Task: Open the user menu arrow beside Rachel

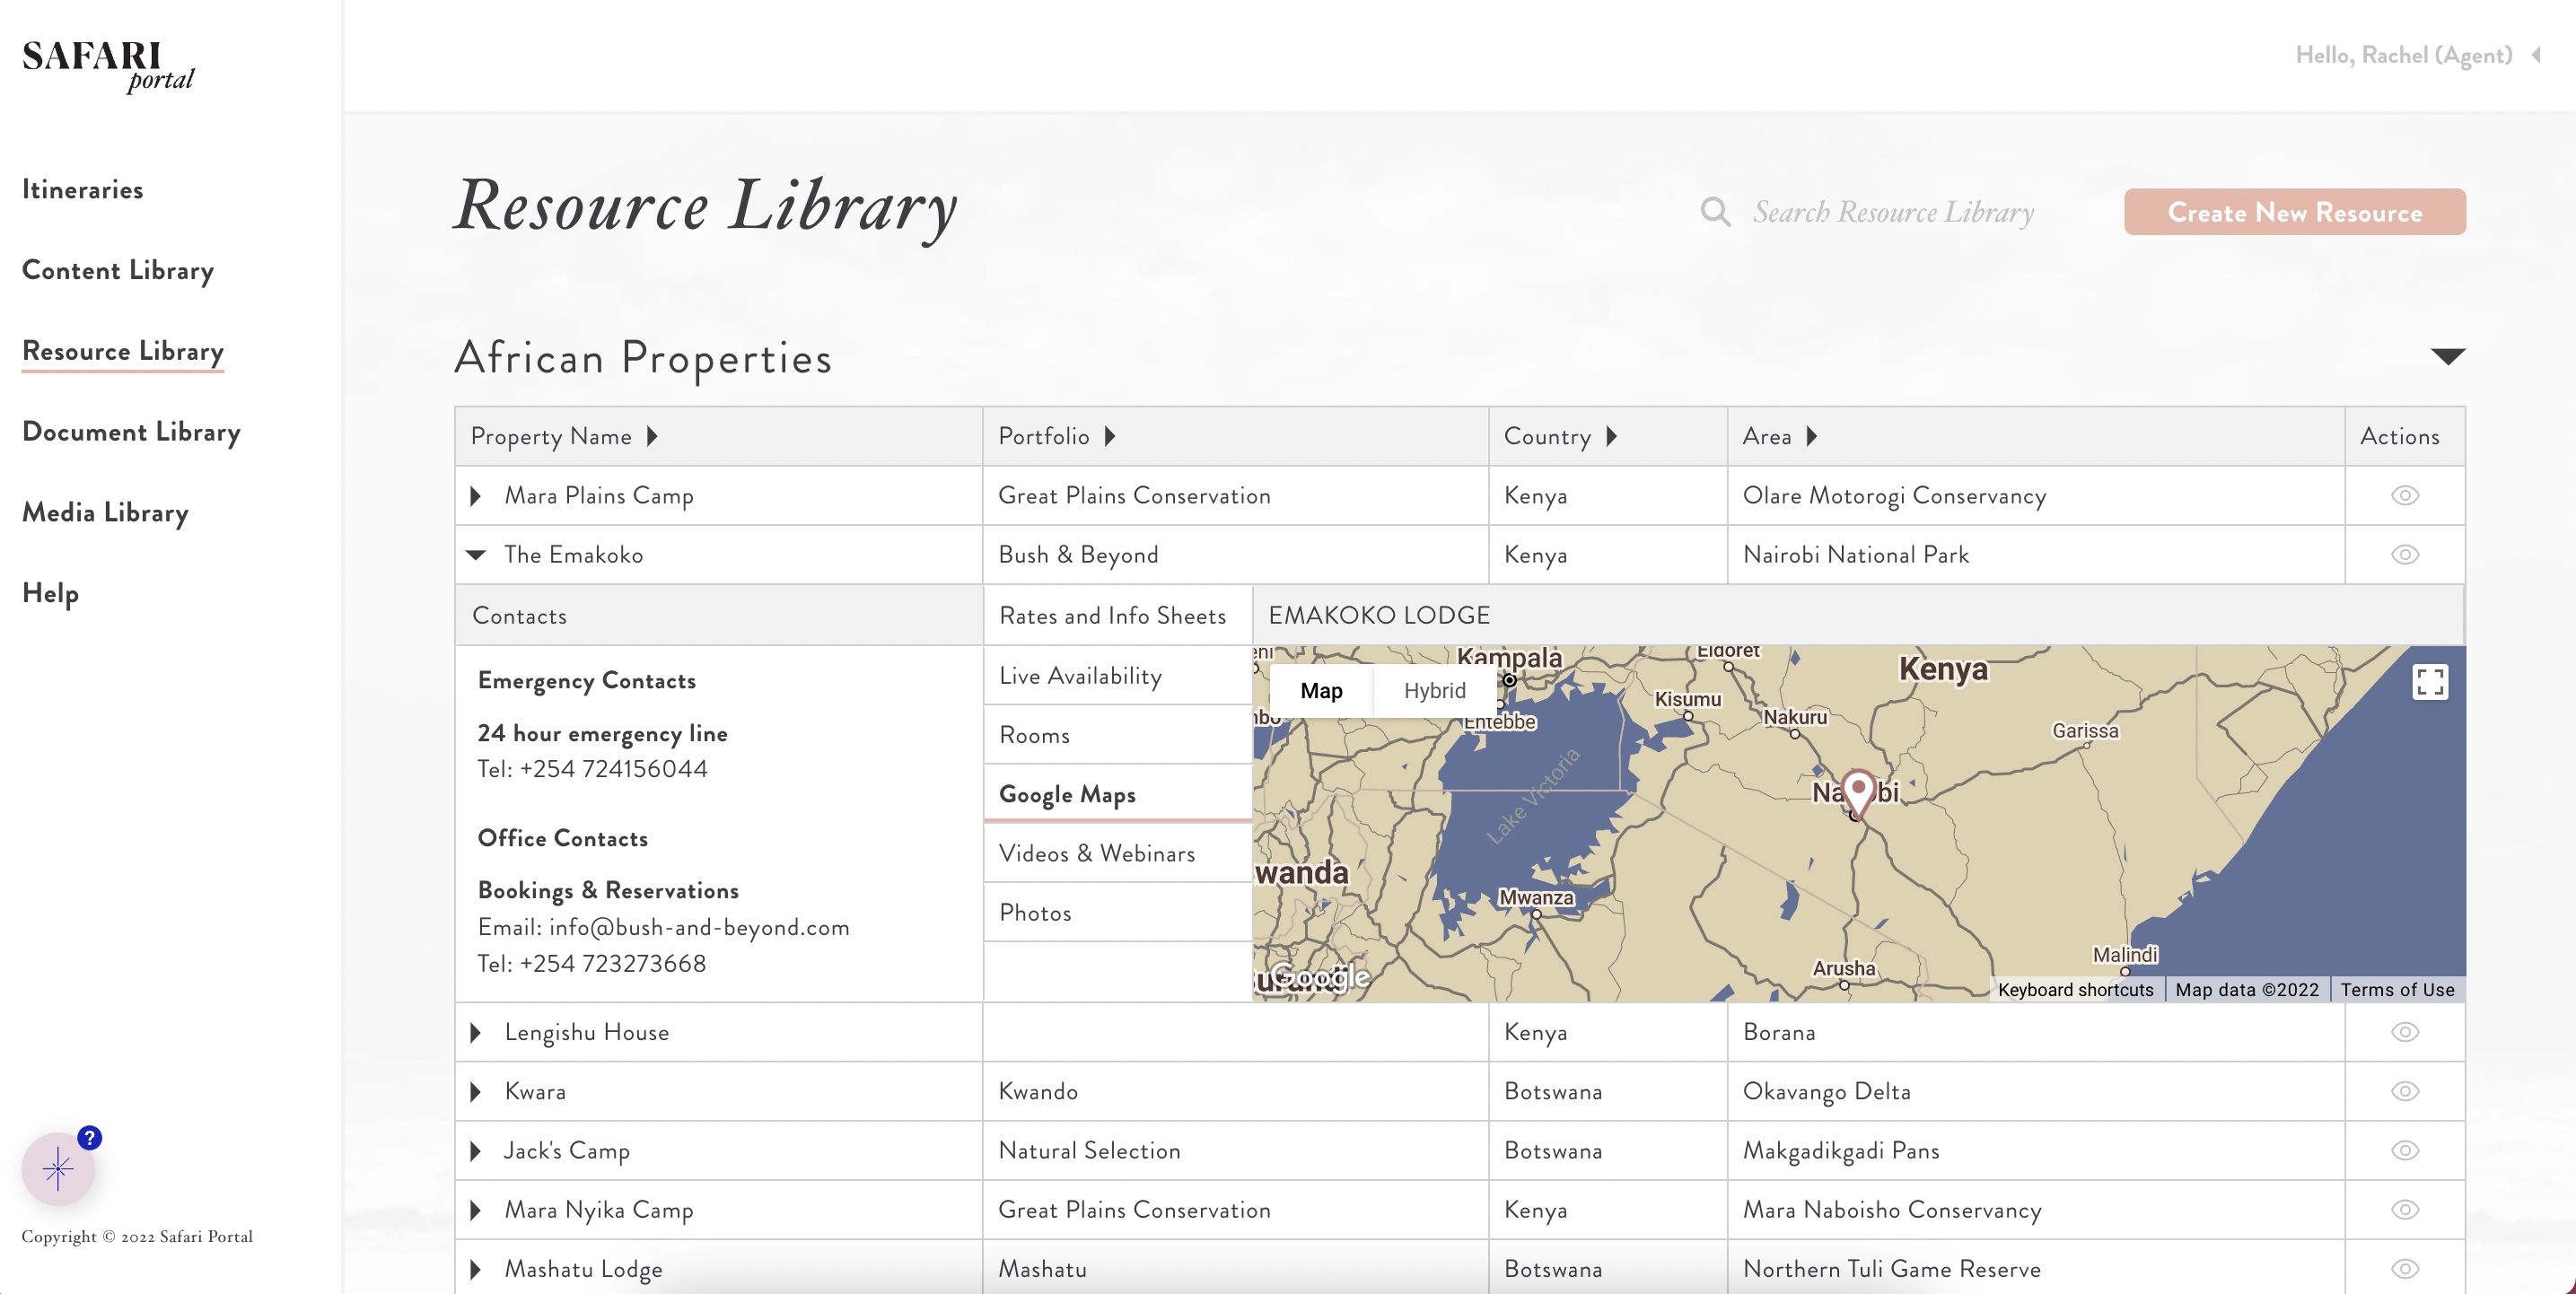Action: [2536, 55]
